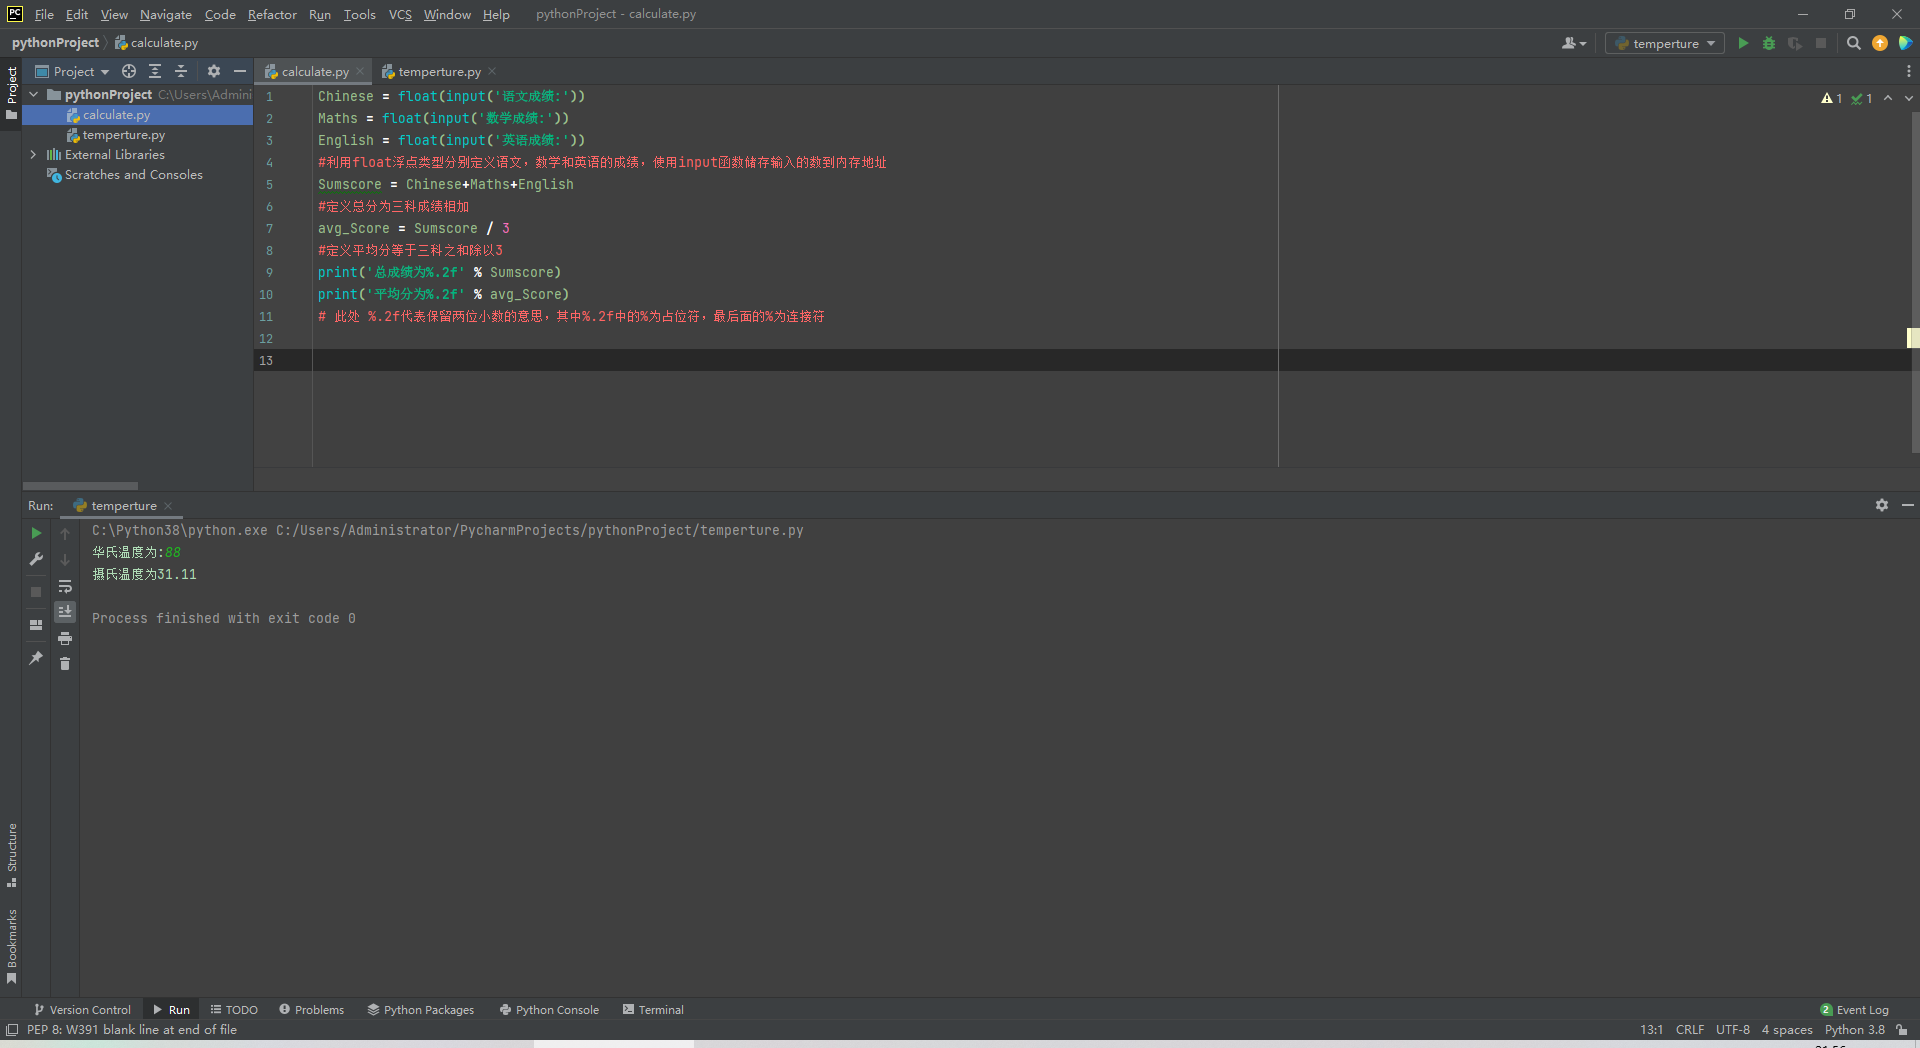
Task: Run with coverage icon in the toolbar
Action: click(1795, 43)
